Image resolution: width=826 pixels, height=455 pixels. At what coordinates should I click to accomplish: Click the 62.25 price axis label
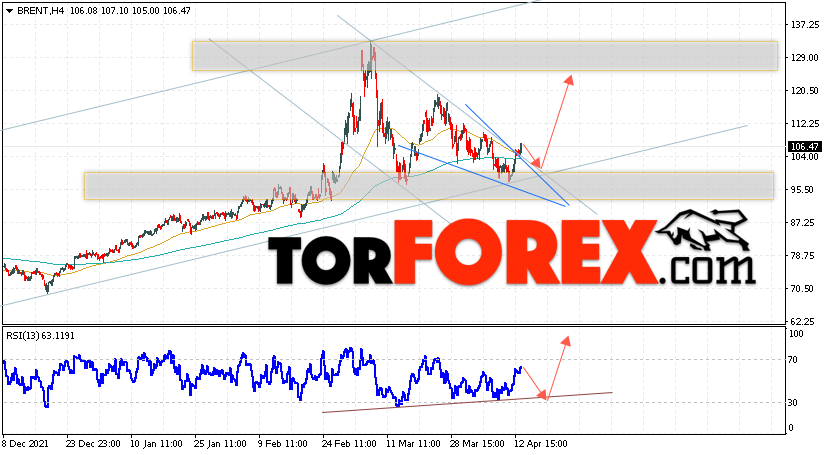pyautogui.click(x=804, y=321)
